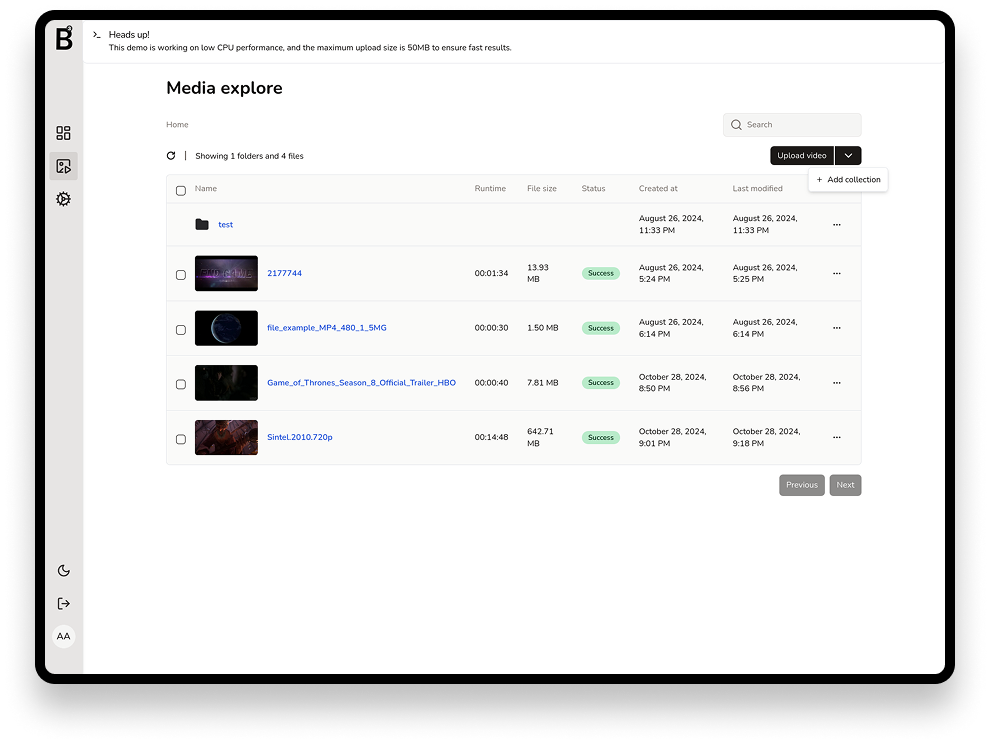Image resolution: width=990 pixels, height=744 pixels.
Task: Click the logout icon in sidebar
Action: [63, 603]
